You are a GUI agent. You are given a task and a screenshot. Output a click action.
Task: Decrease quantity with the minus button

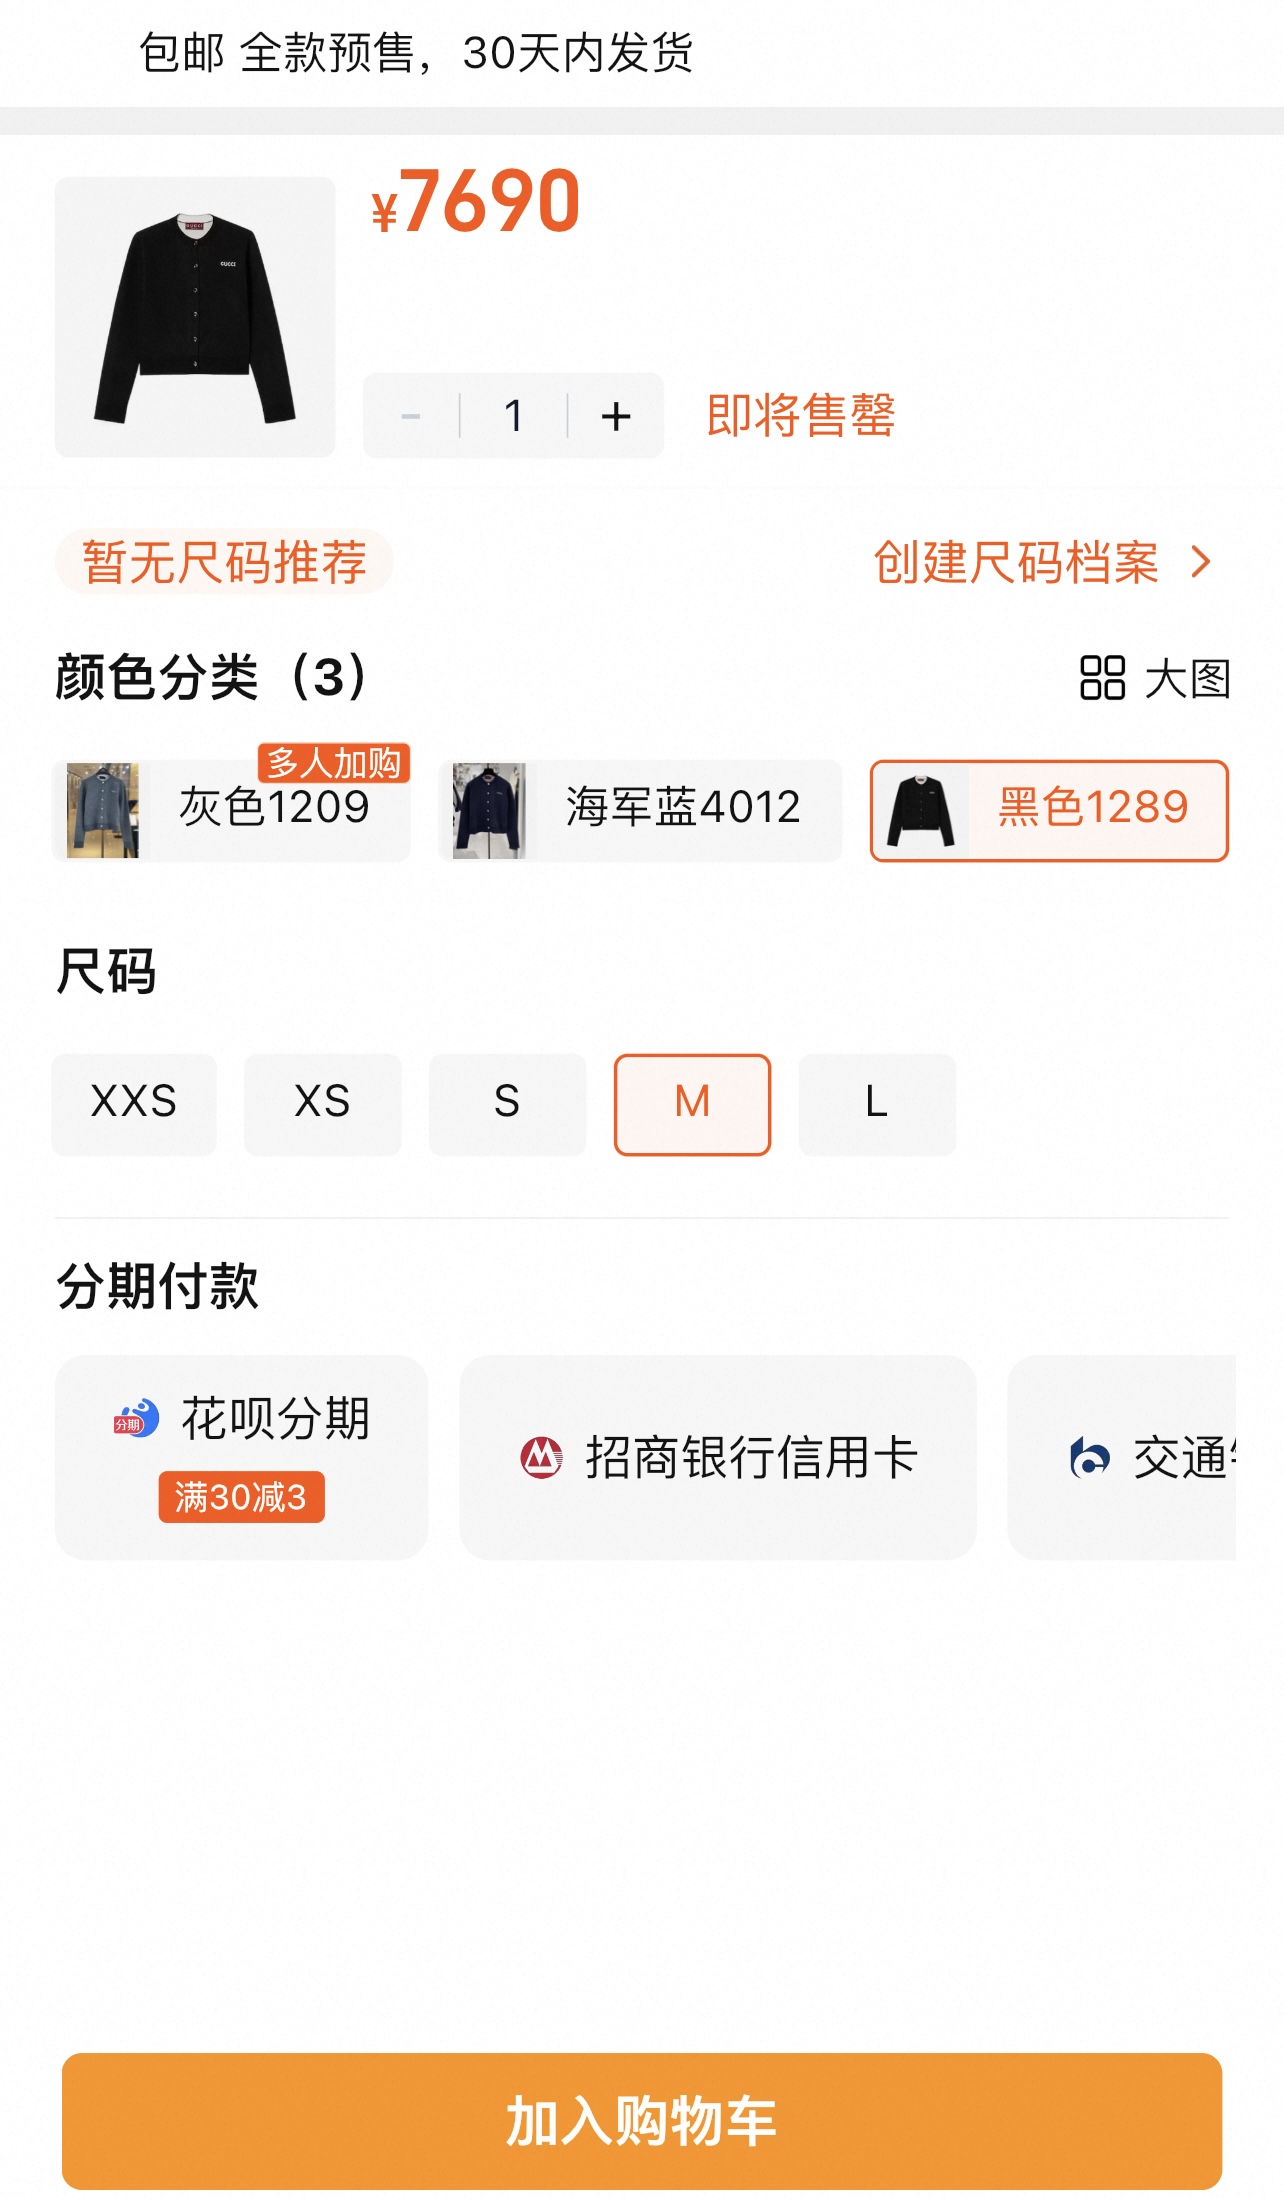tap(411, 416)
